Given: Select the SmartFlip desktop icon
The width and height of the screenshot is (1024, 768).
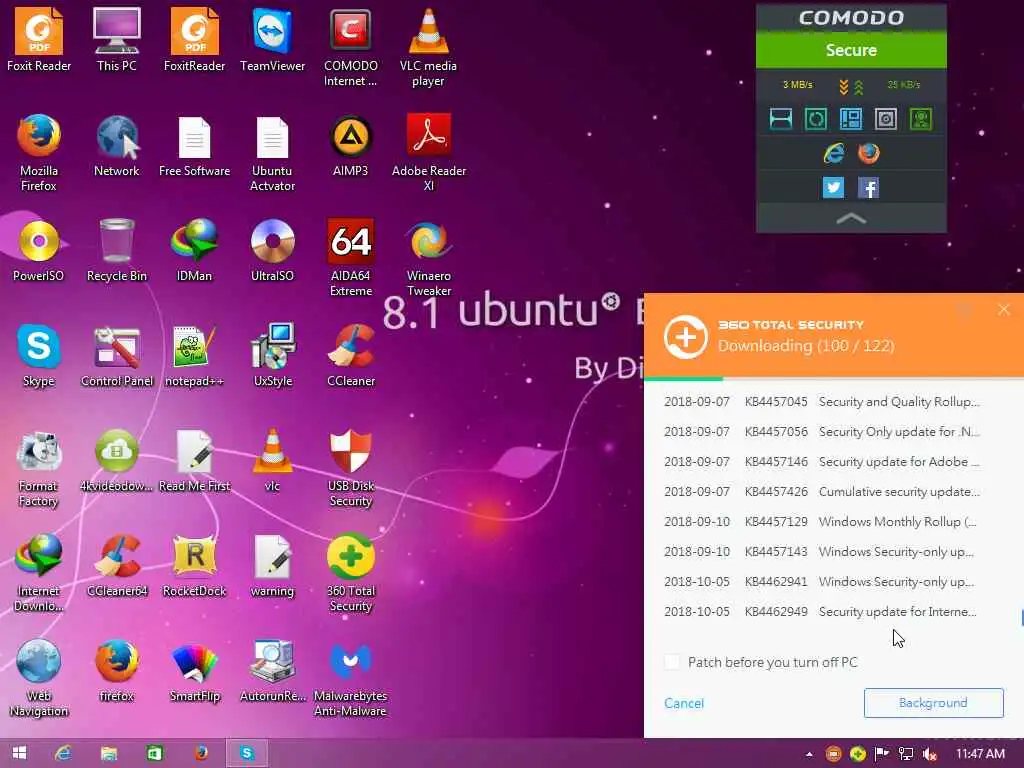Looking at the screenshot, I should [x=195, y=671].
